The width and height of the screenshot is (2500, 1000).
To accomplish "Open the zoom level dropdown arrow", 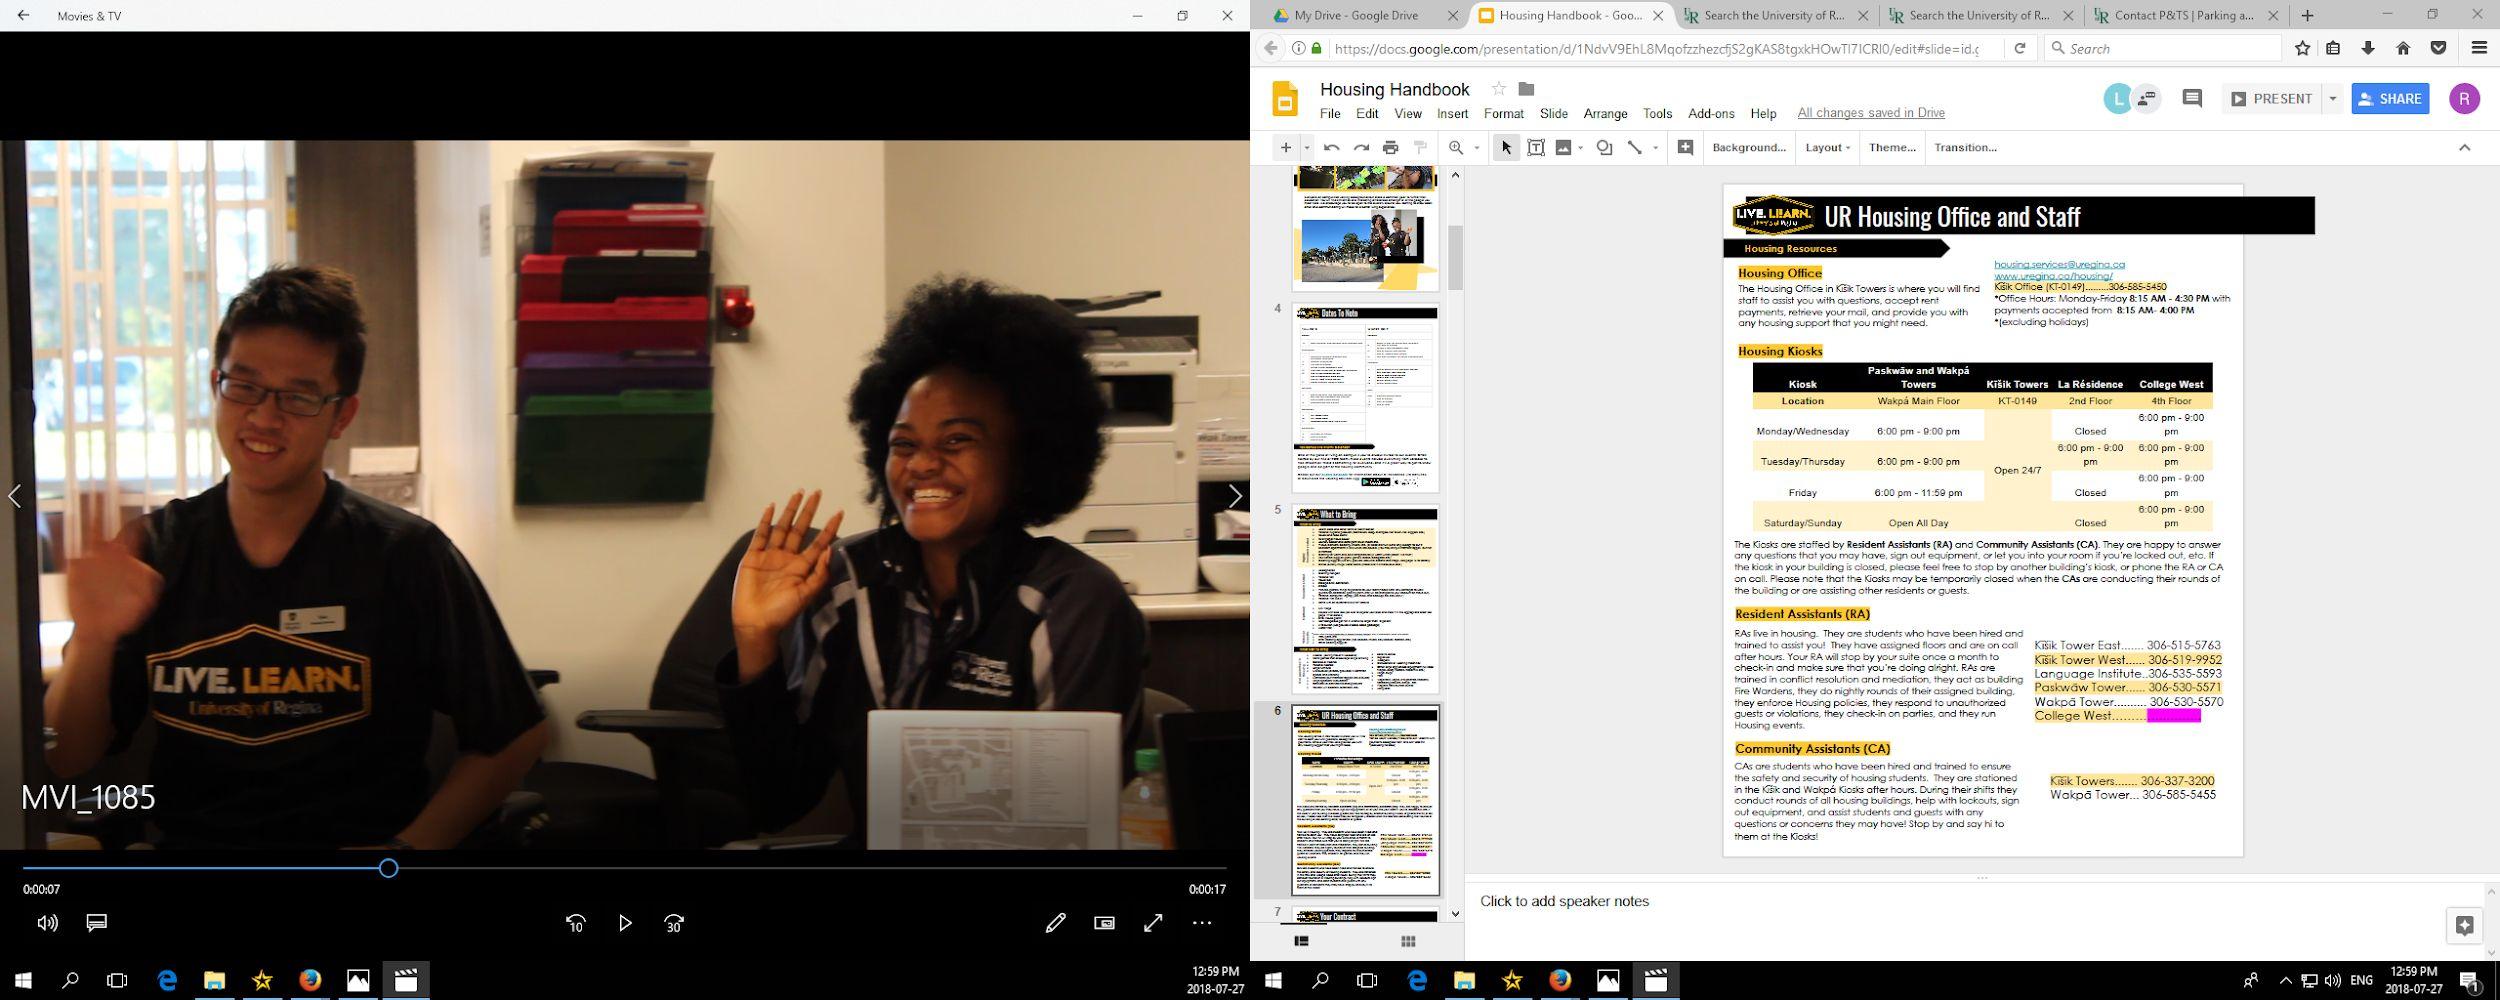I will 1476,148.
